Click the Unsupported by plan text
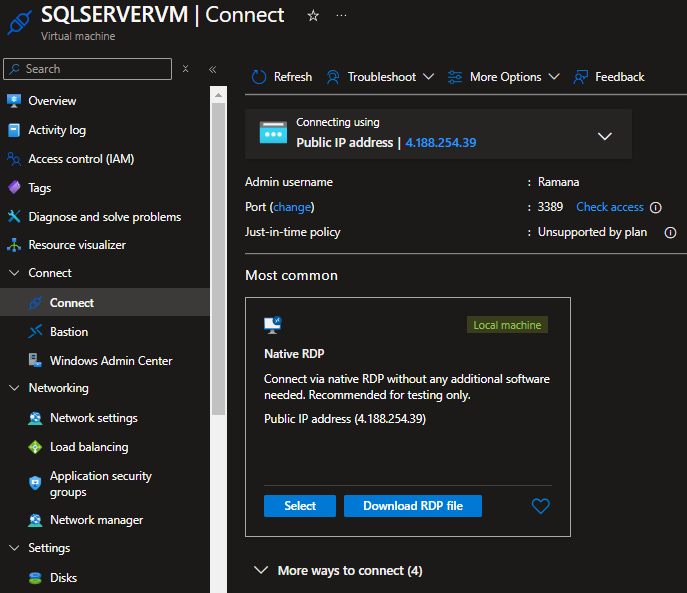The image size is (687, 593). click(x=592, y=232)
